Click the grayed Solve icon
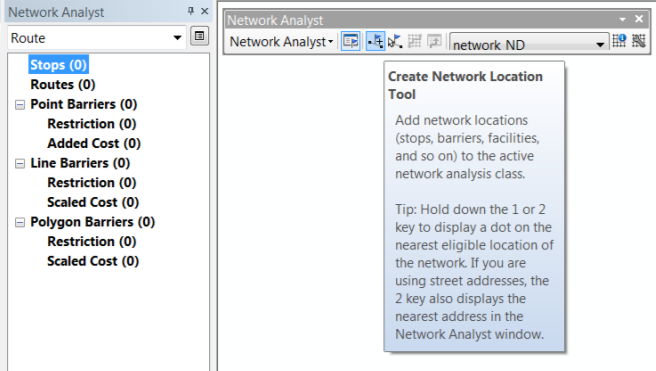Image resolution: width=656 pixels, height=371 pixels. click(415, 41)
